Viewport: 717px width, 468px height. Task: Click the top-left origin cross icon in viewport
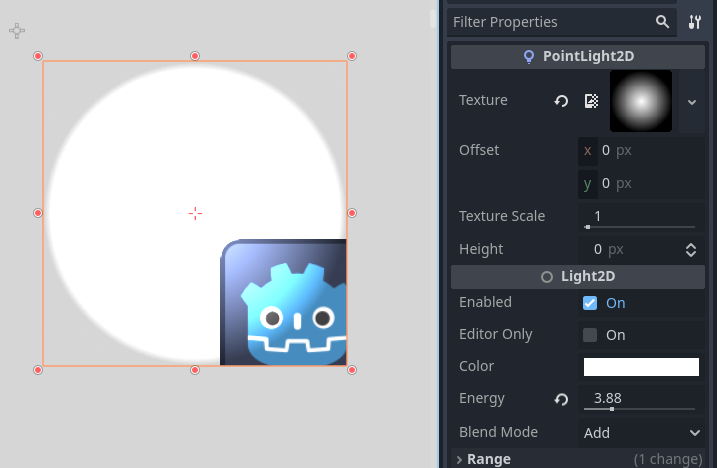point(17,31)
